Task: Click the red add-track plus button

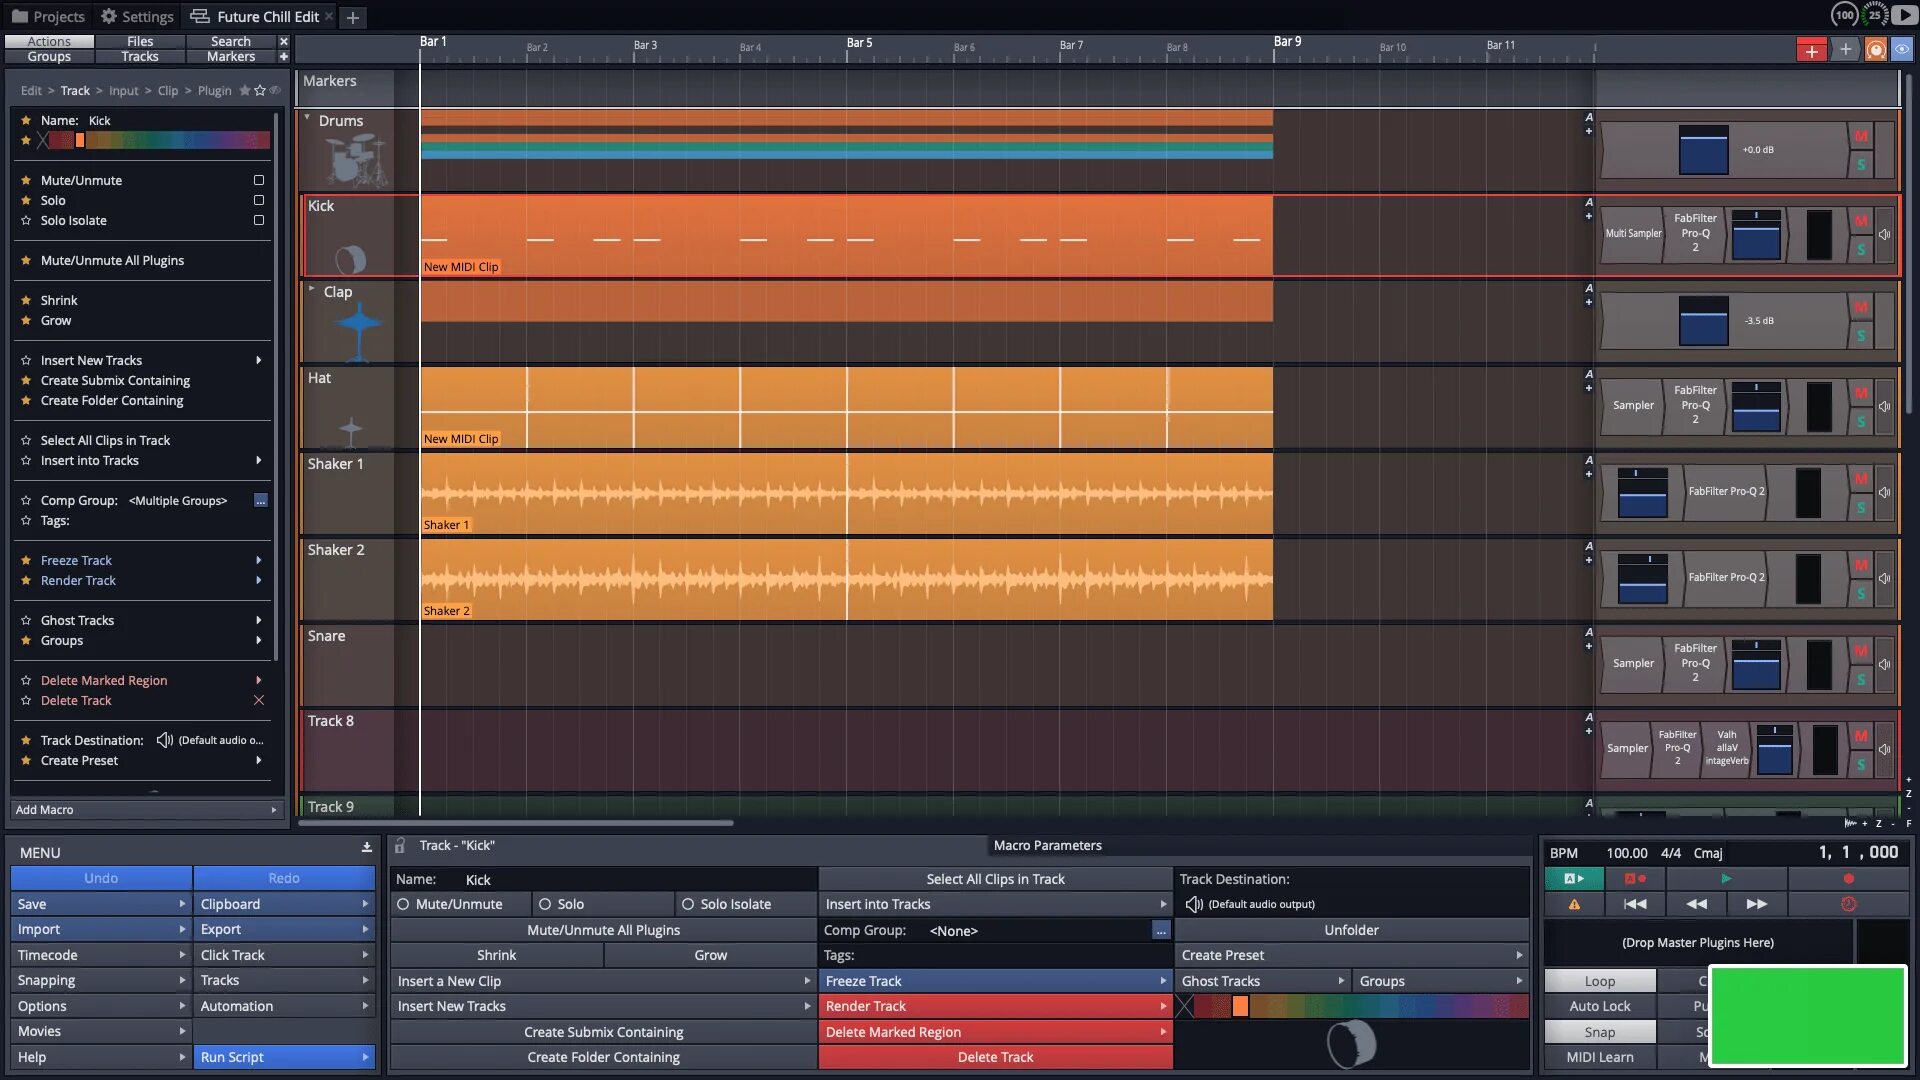Action: (x=1811, y=50)
